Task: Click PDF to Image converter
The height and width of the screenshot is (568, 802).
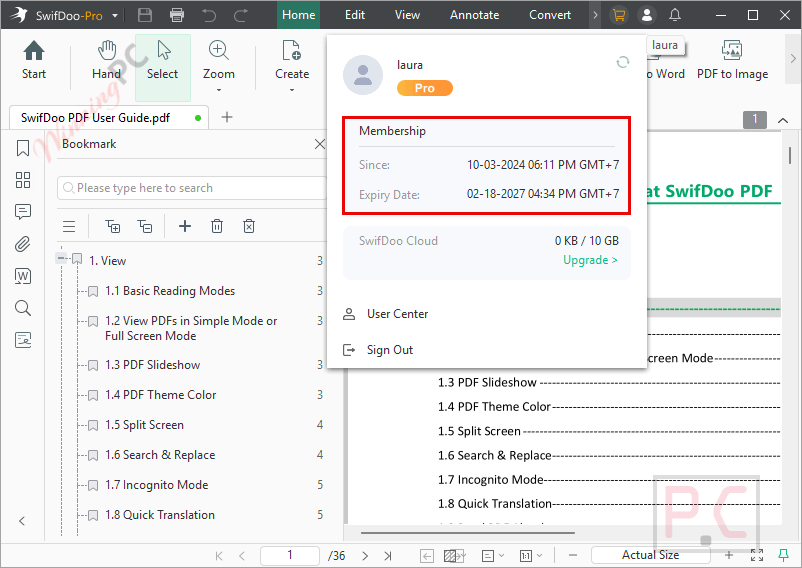Action: (x=732, y=60)
